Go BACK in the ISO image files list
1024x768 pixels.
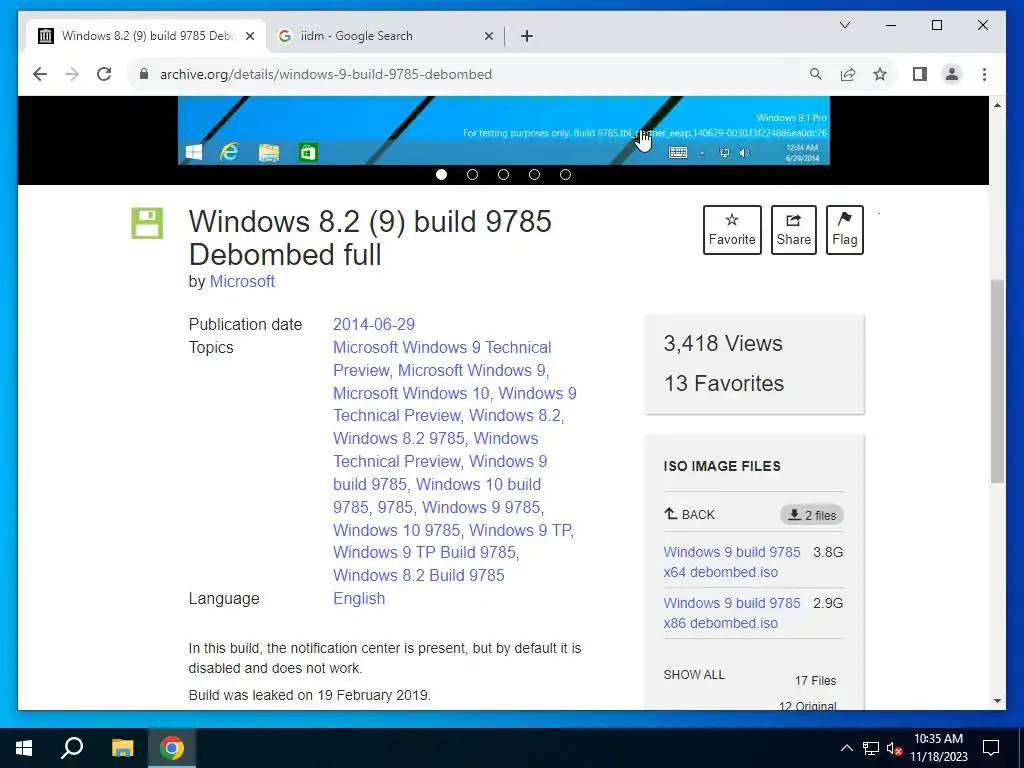coord(690,515)
